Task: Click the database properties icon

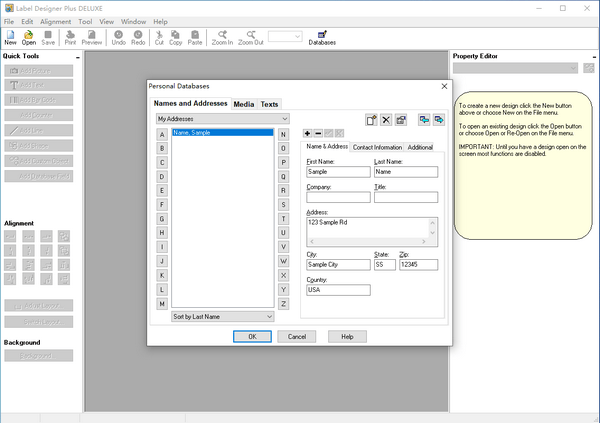Action: tap(402, 119)
